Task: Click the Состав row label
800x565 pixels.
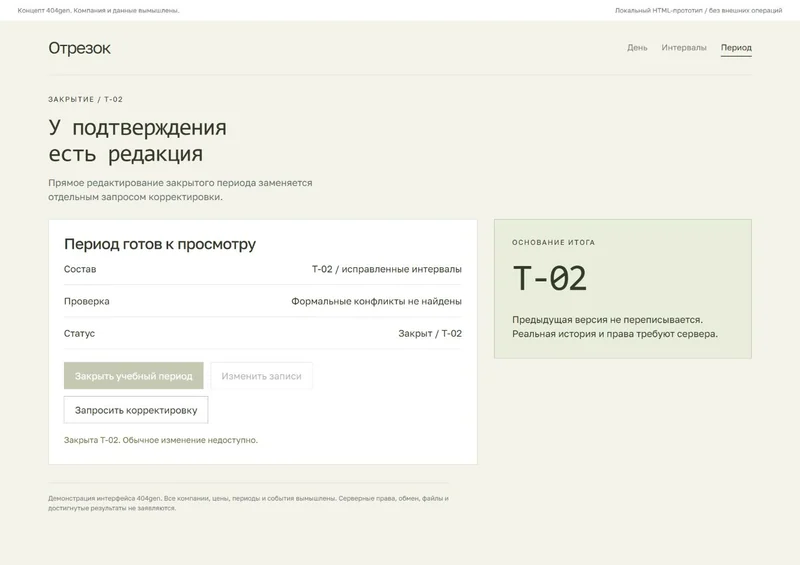Action: [80, 269]
